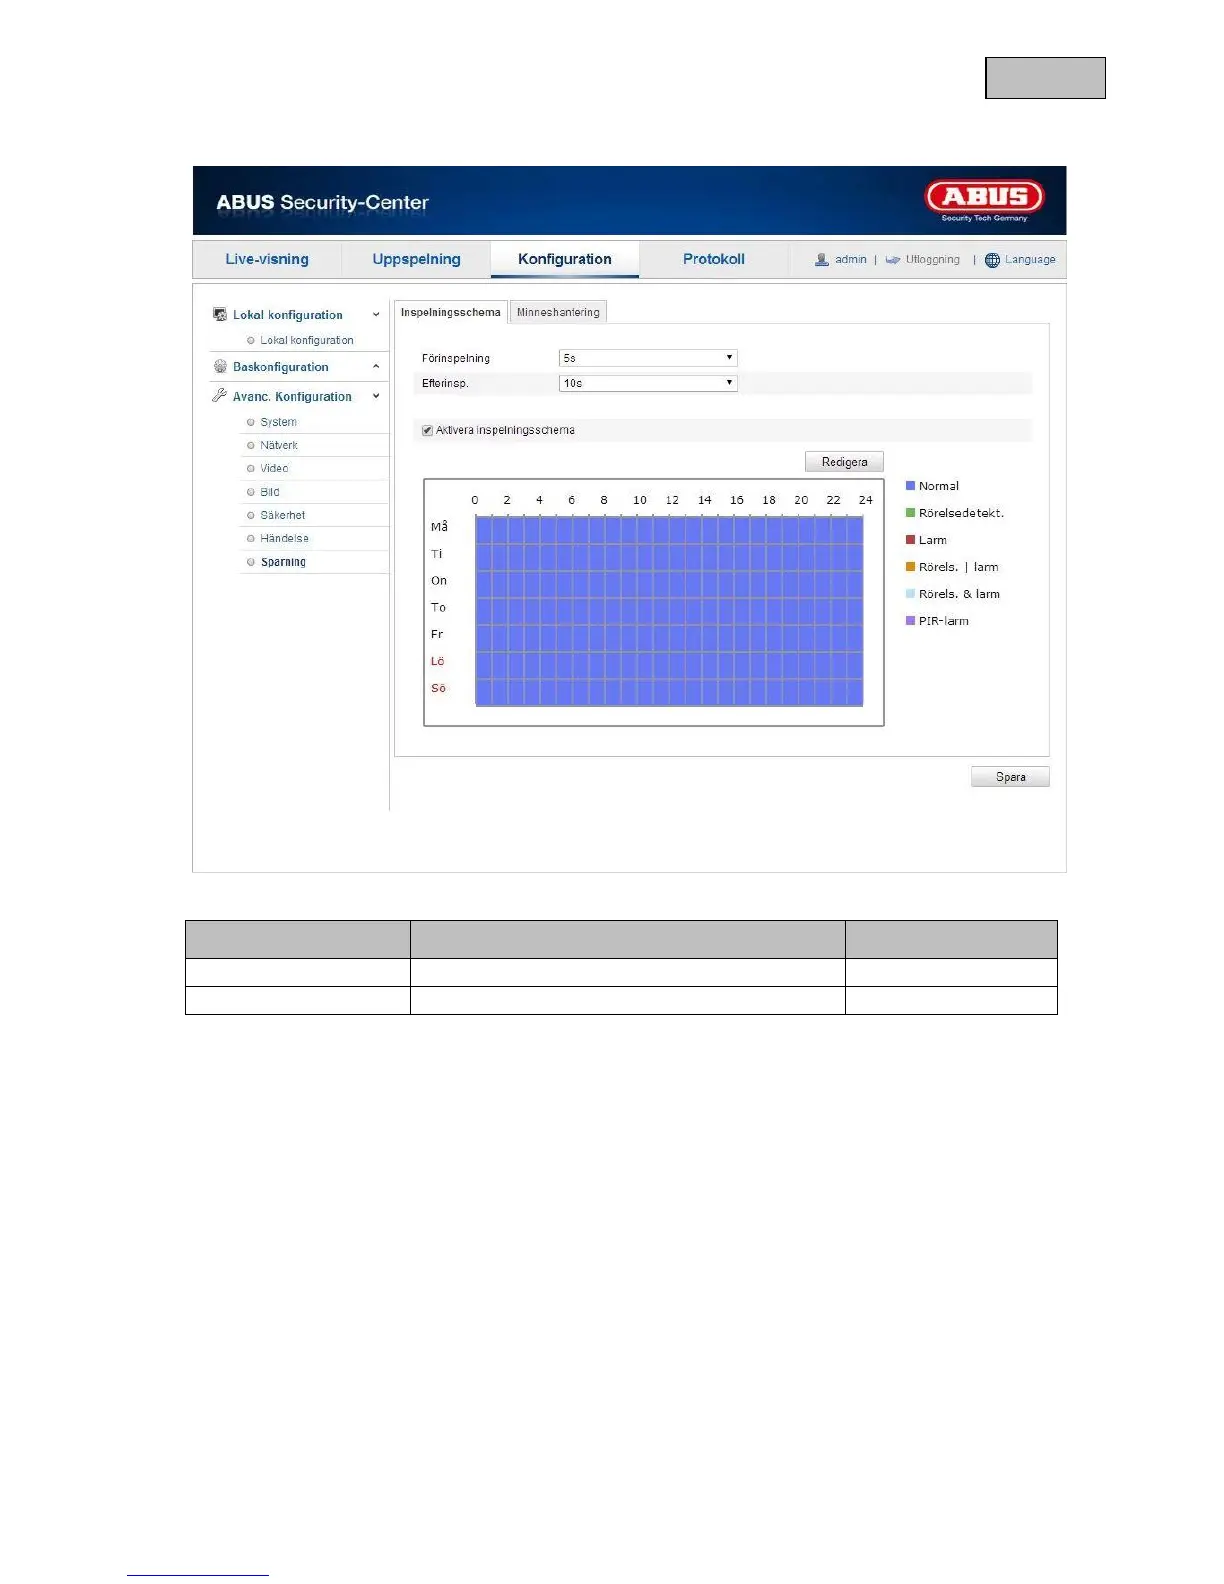Click the Rörels. & larm light-blue swatch

click(x=910, y=594)
